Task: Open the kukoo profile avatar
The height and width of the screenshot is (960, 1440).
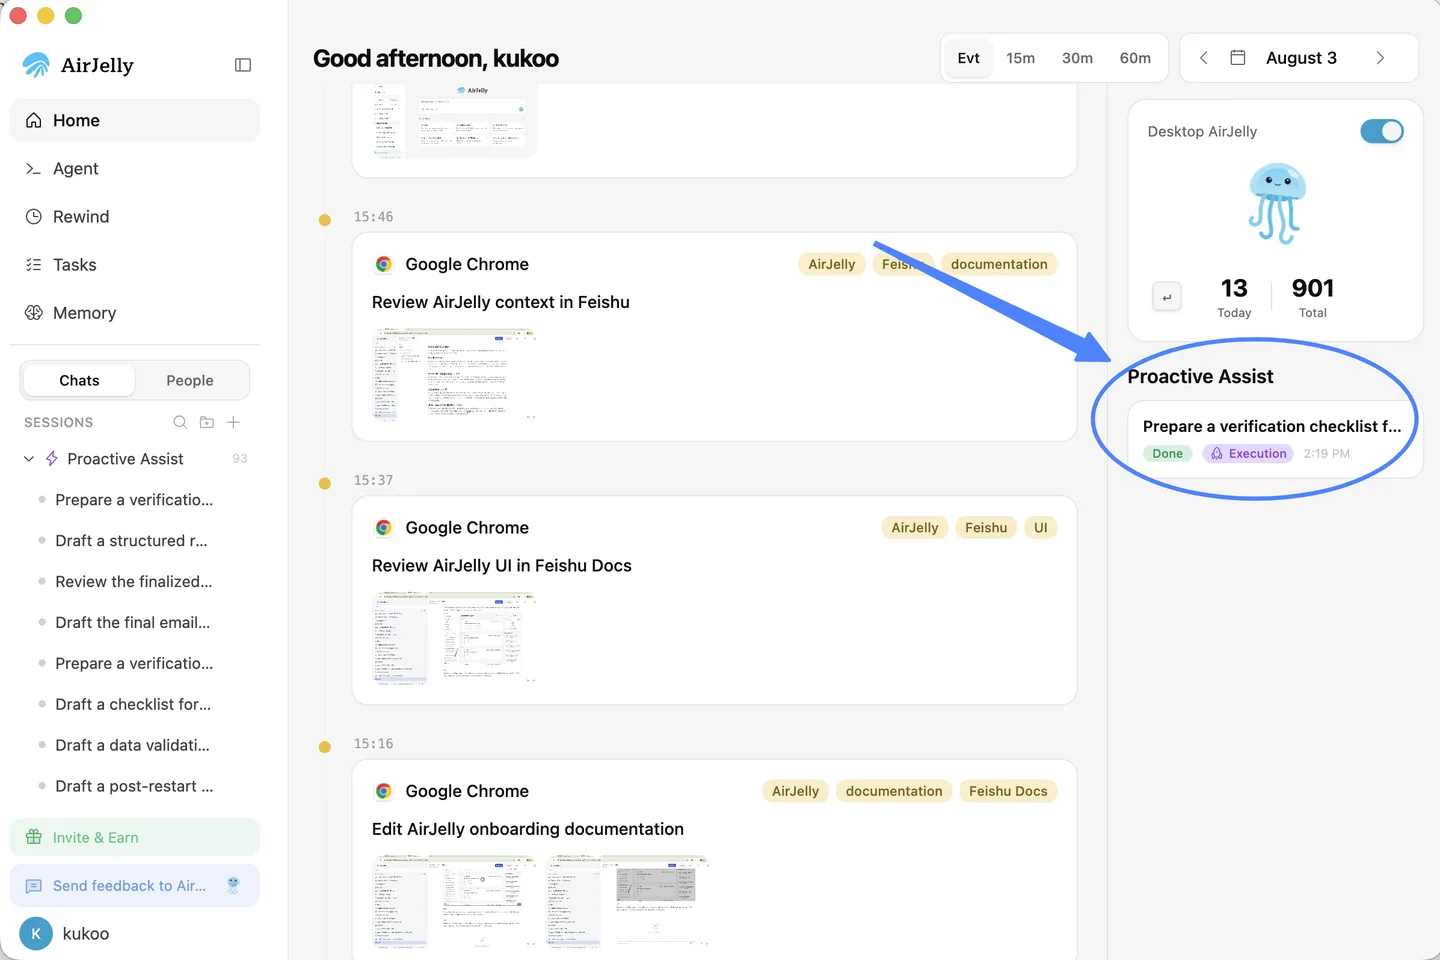Action: [36, 934]
